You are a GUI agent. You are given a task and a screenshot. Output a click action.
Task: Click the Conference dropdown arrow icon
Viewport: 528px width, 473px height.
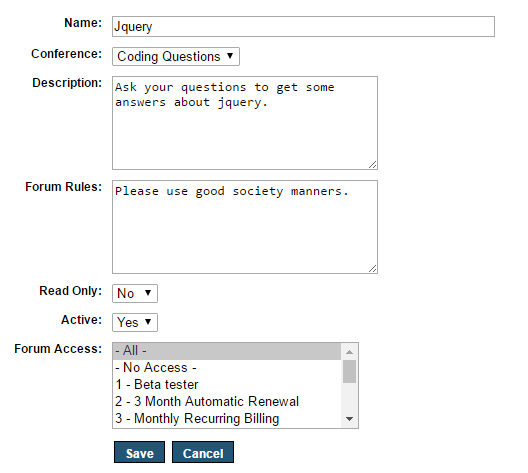click(x=230, y=56)
